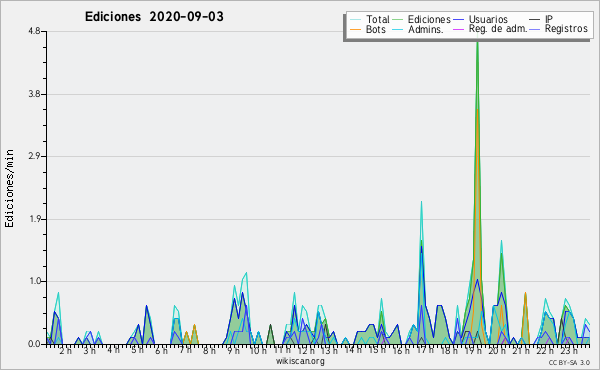Click the '20 h' x-axis label

[497, 351]
